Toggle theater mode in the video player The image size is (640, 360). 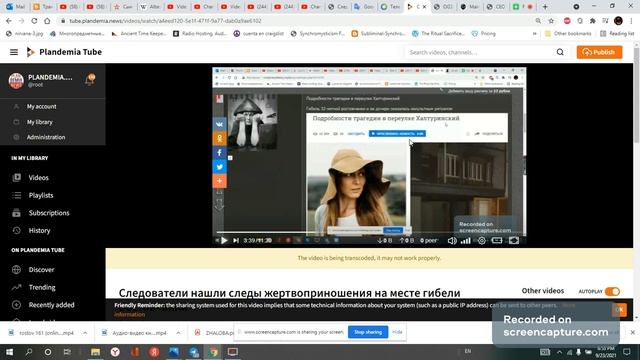click(497, 240)
